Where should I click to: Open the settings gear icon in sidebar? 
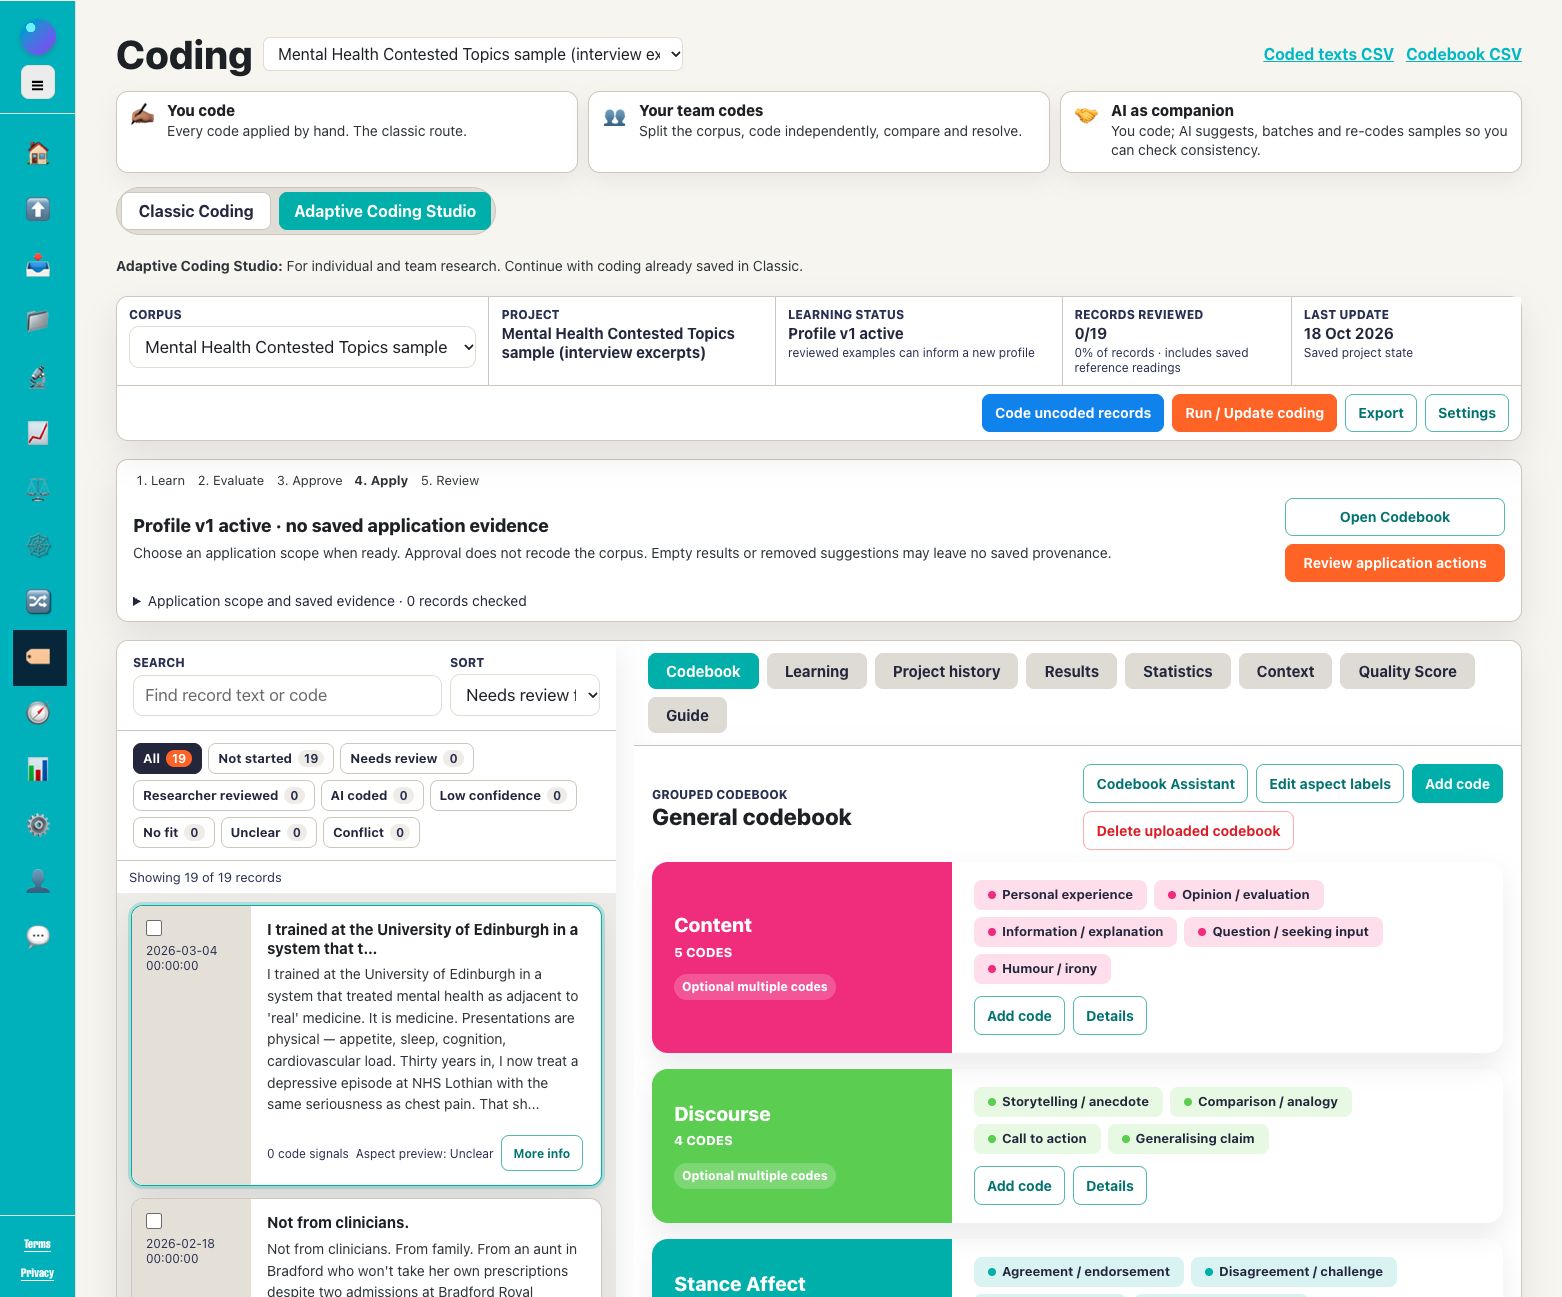(38, 825)
